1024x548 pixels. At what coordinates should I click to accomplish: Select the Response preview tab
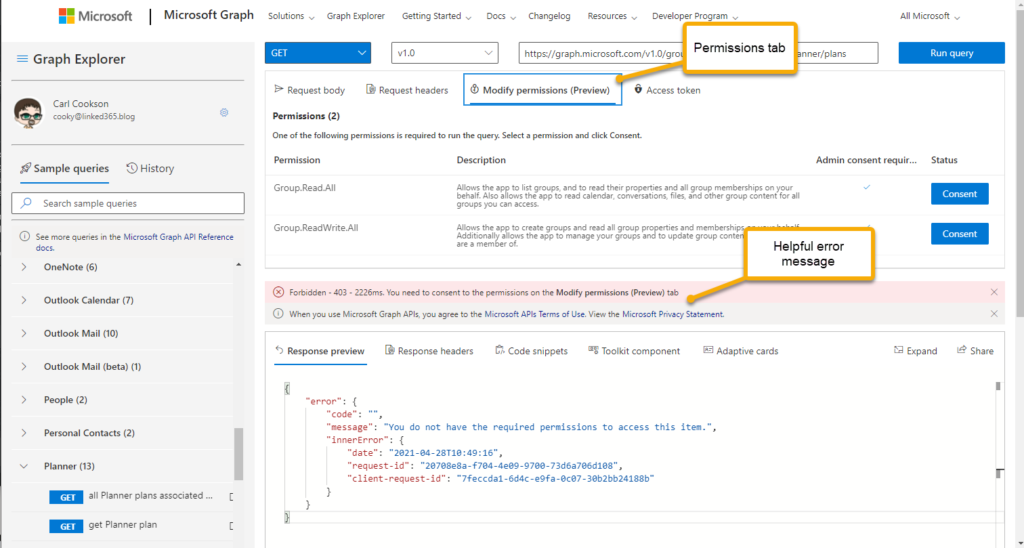pos(320,351)
